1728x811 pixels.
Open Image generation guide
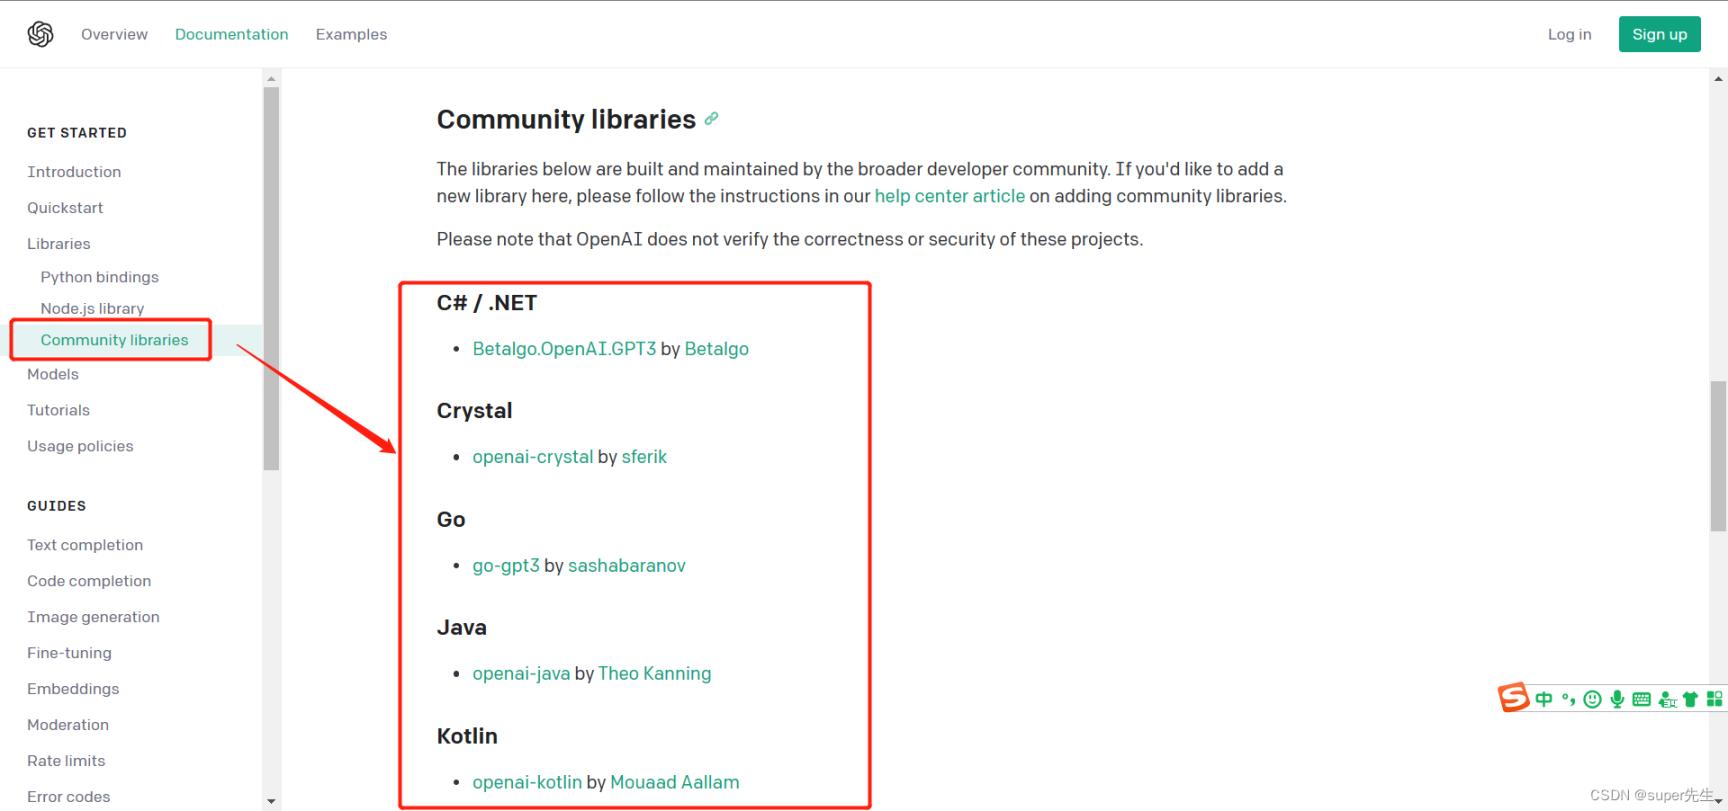(x=93, y=617)
